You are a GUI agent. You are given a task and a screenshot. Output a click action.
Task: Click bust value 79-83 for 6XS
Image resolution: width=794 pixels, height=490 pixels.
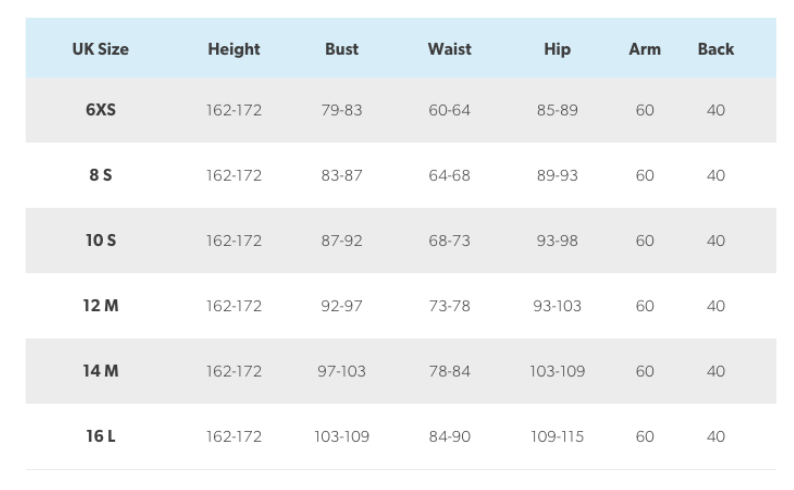click(342, 110)
